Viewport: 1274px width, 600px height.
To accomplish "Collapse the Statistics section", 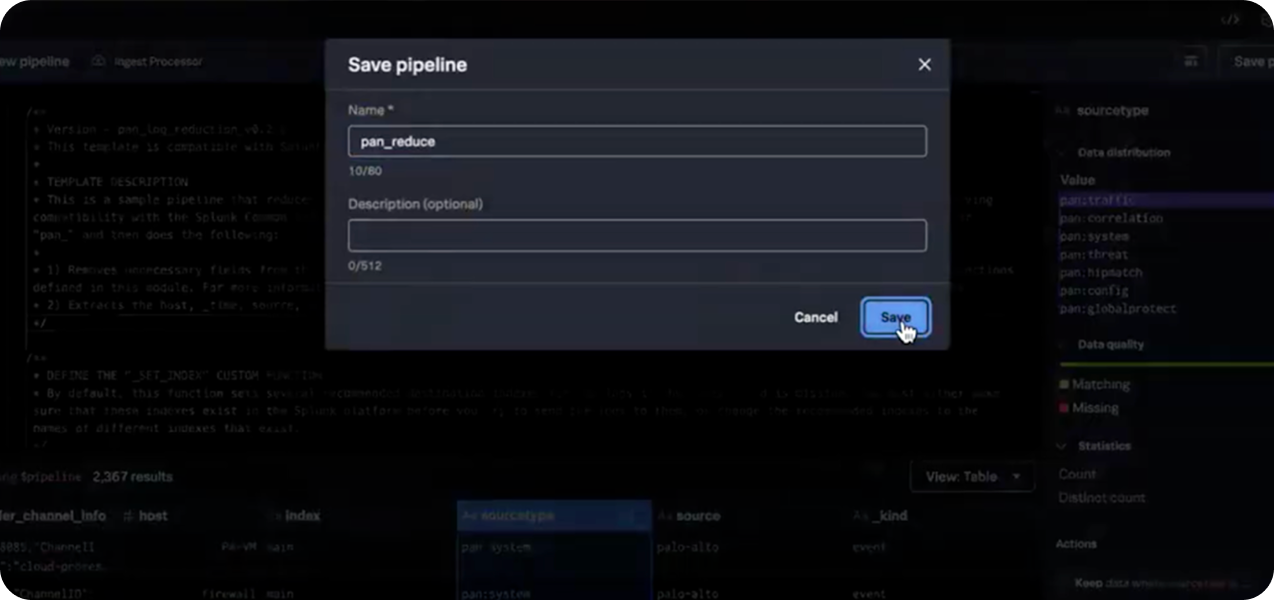I will tap(1062, 446).
